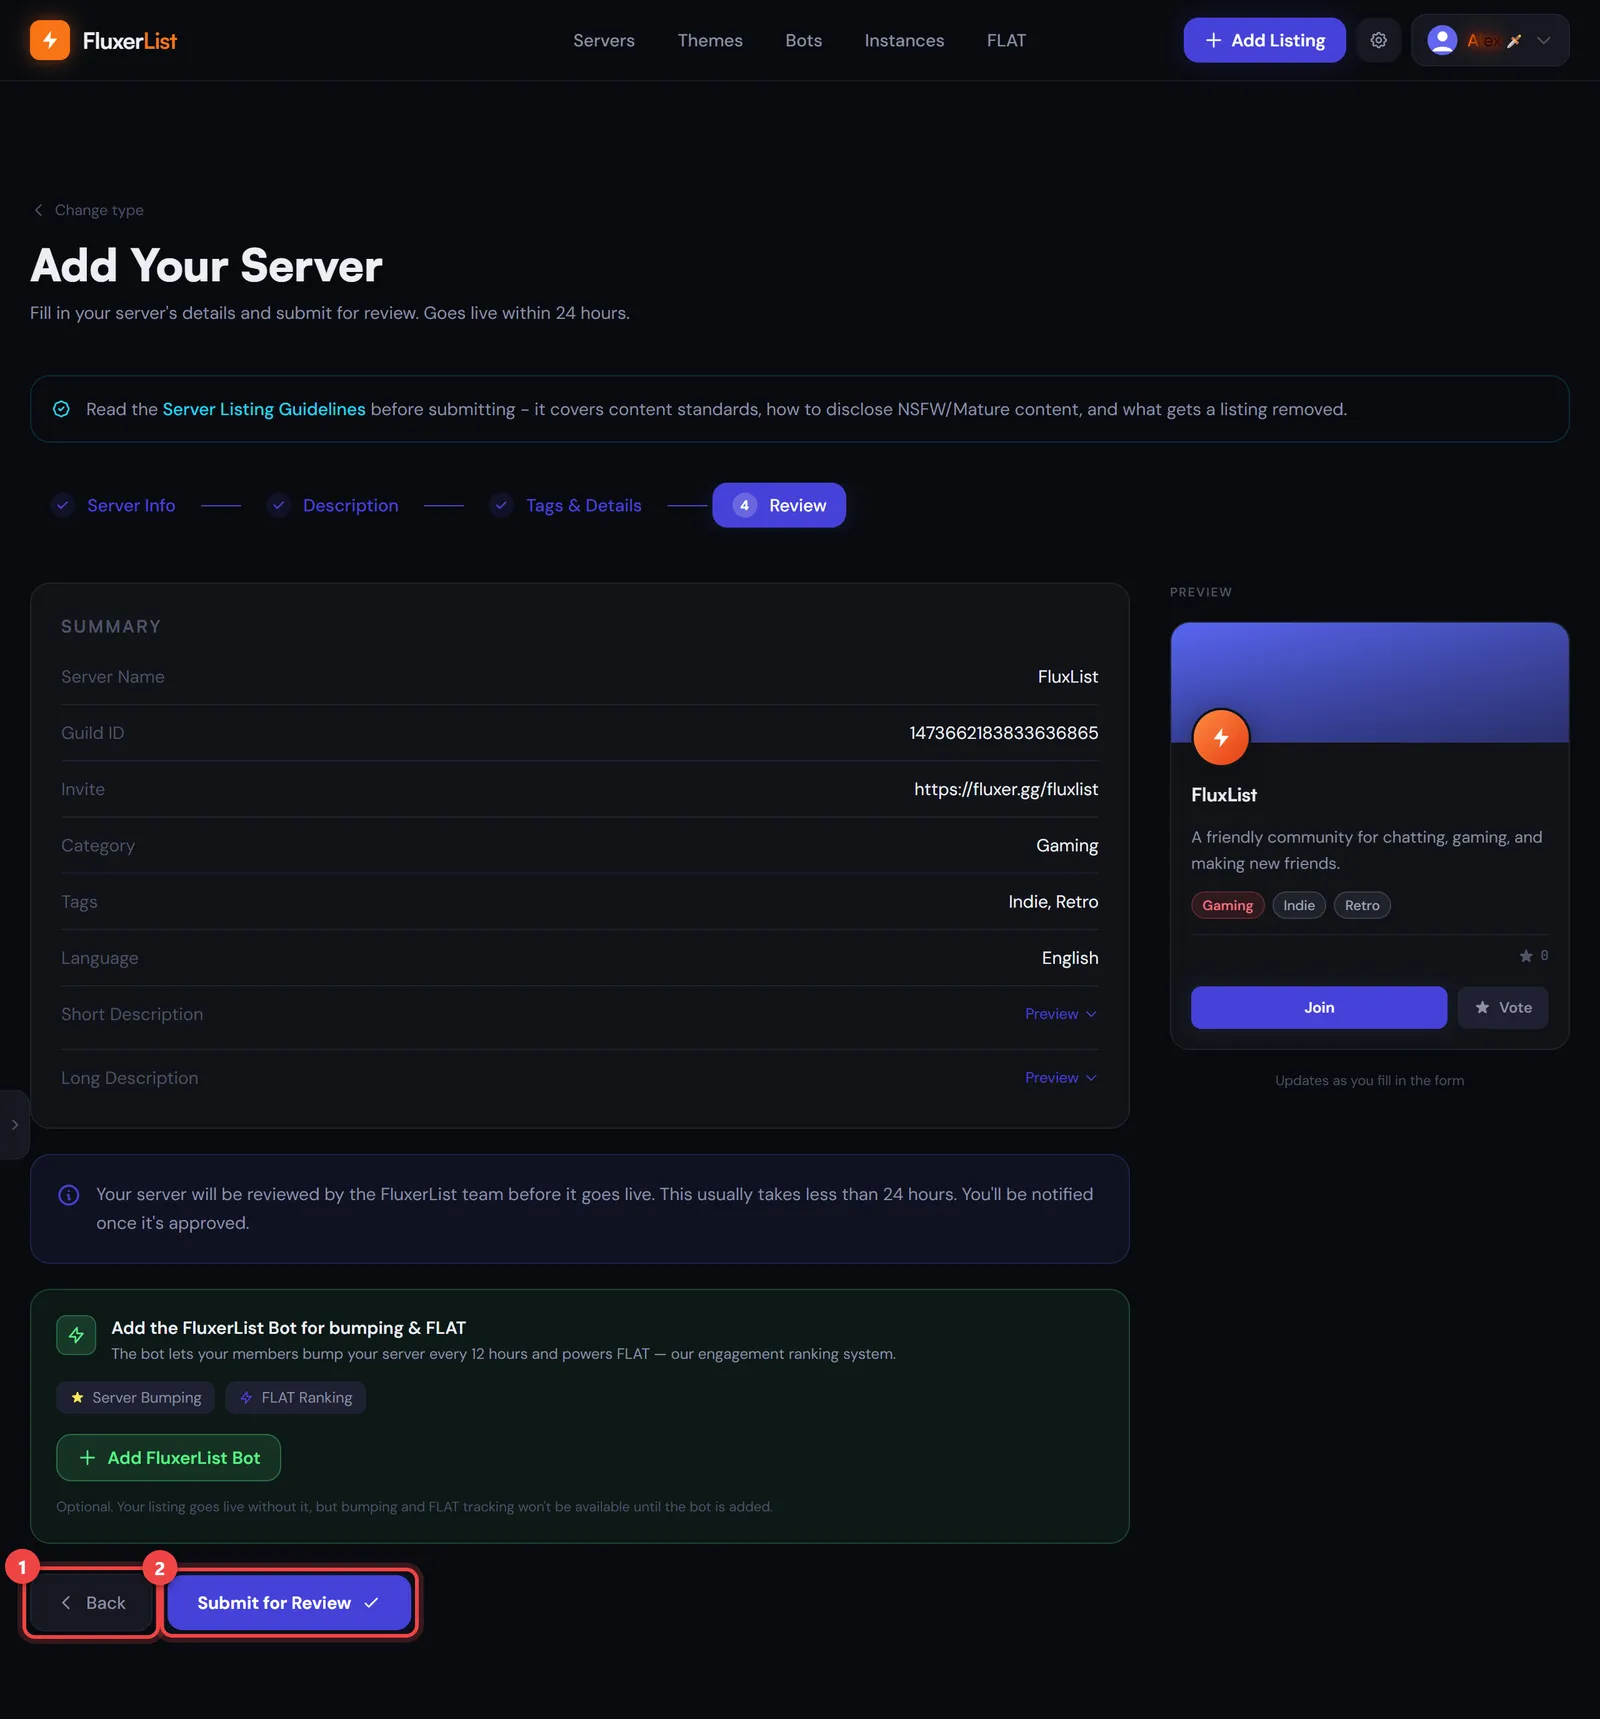The height and width of the screenshot is (1719, 1600).
Task: Expand the left side panel arrow
Action: (x=14, y=1125)
